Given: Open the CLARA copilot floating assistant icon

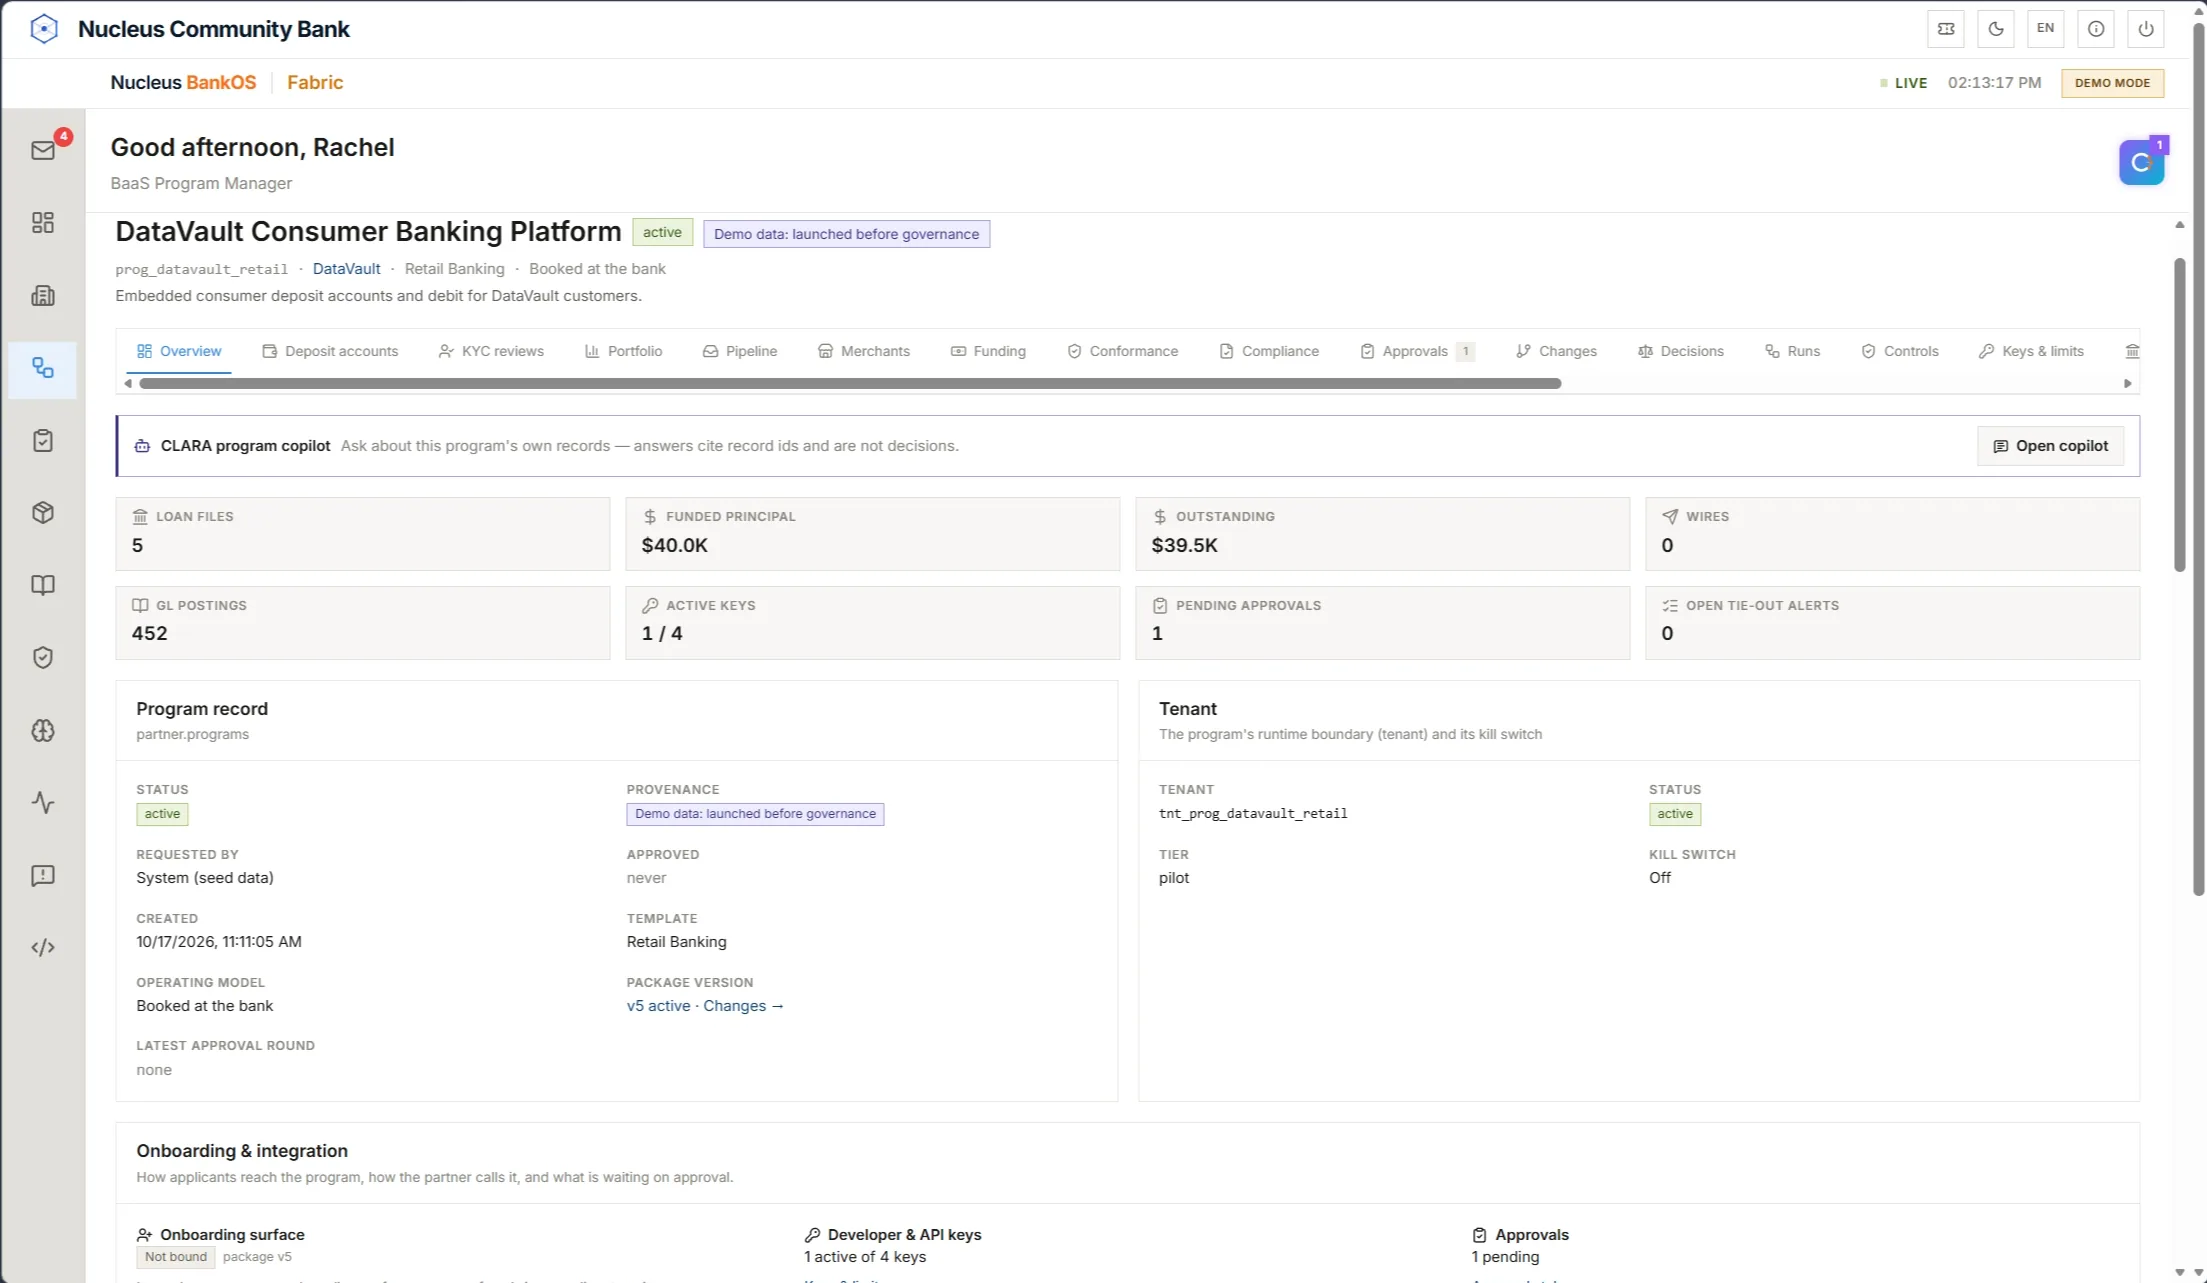Looking at the screenshot, I should 2141,162.
